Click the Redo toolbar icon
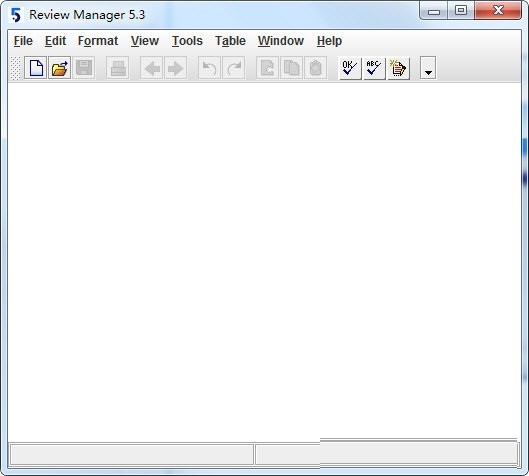This screenshot has width=529, height=476. click(233, 68)
